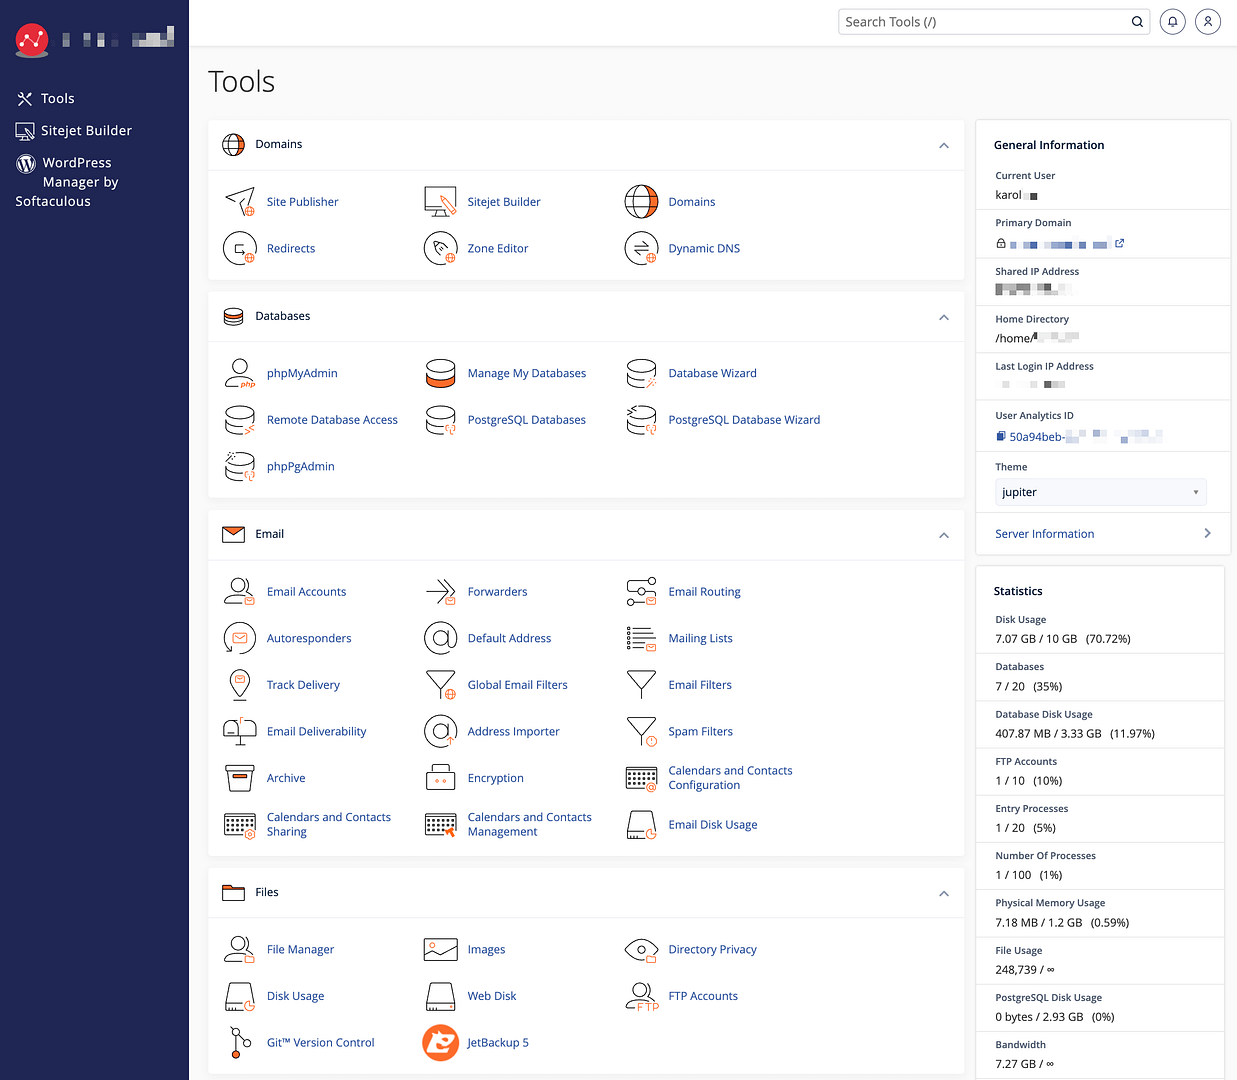Switch to Sitejet Builder in the sidebar

point(84,130)
